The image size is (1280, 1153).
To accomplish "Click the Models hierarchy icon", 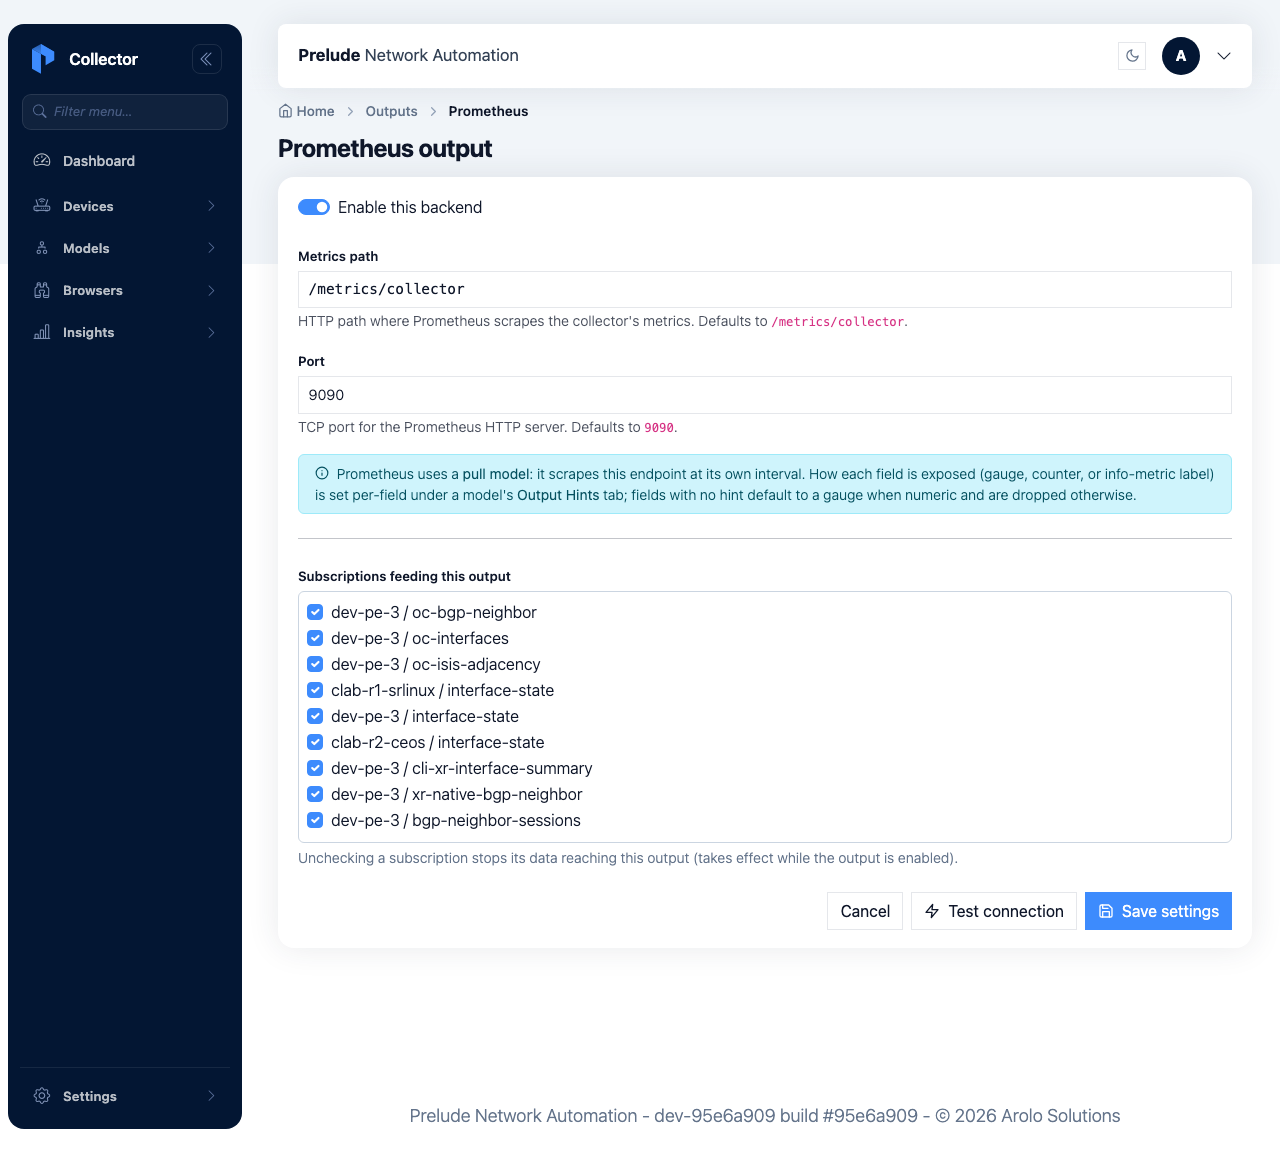I will click(42, 248).
